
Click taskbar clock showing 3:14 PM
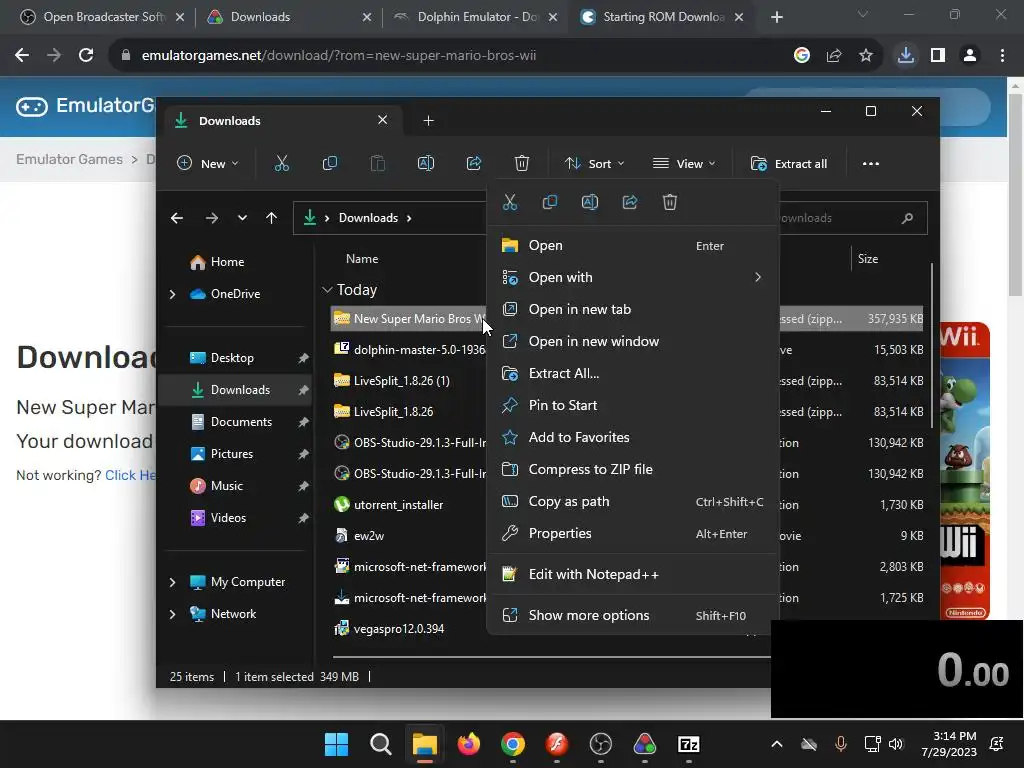[949, 744]
